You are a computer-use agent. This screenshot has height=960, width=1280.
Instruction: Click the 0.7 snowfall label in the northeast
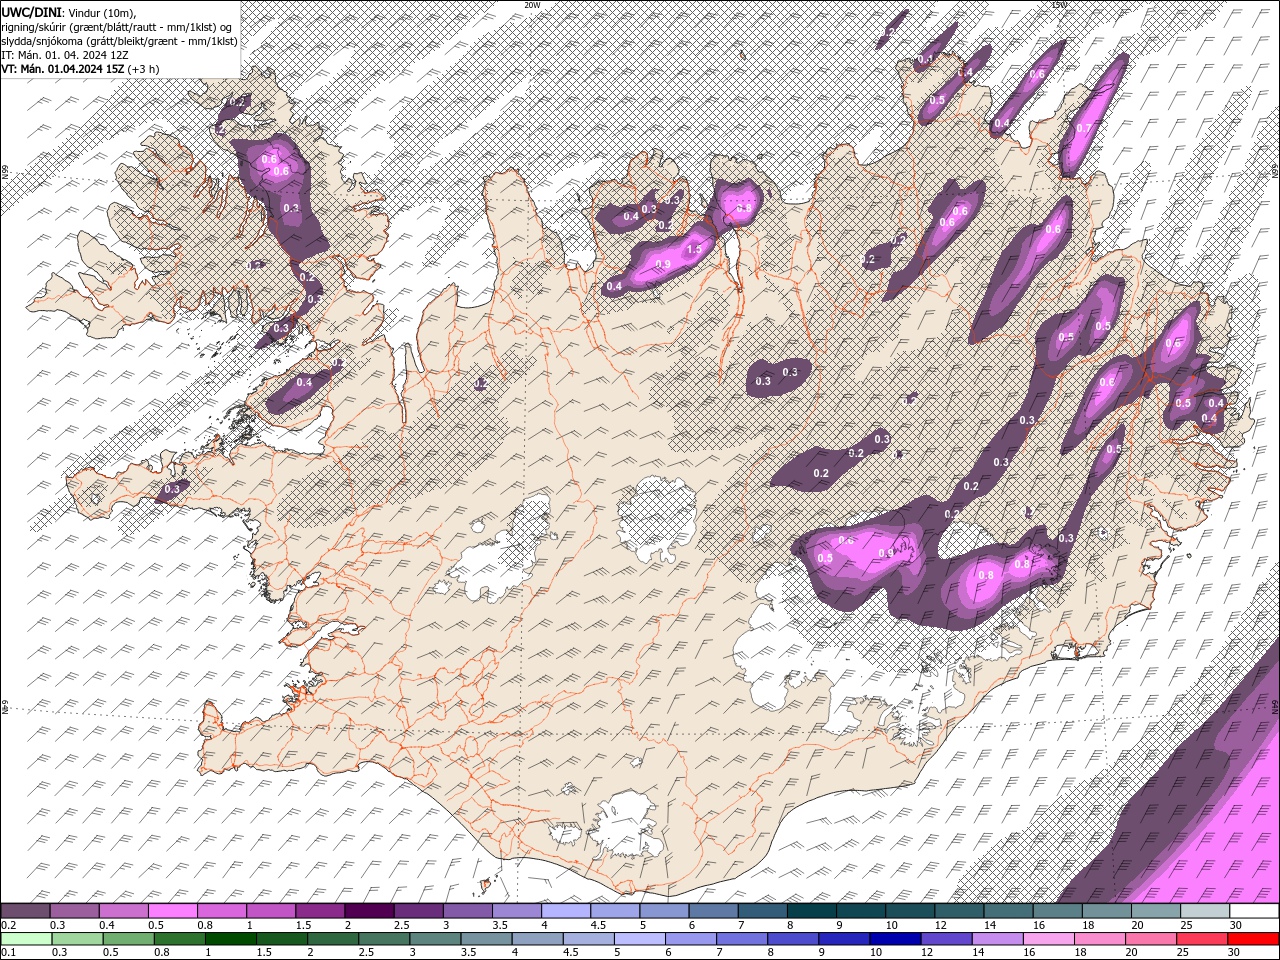coord(1084,129)
